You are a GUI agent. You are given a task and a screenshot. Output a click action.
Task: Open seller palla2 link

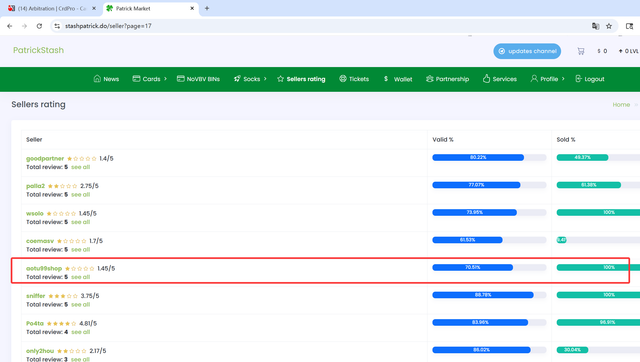point(36,186)
